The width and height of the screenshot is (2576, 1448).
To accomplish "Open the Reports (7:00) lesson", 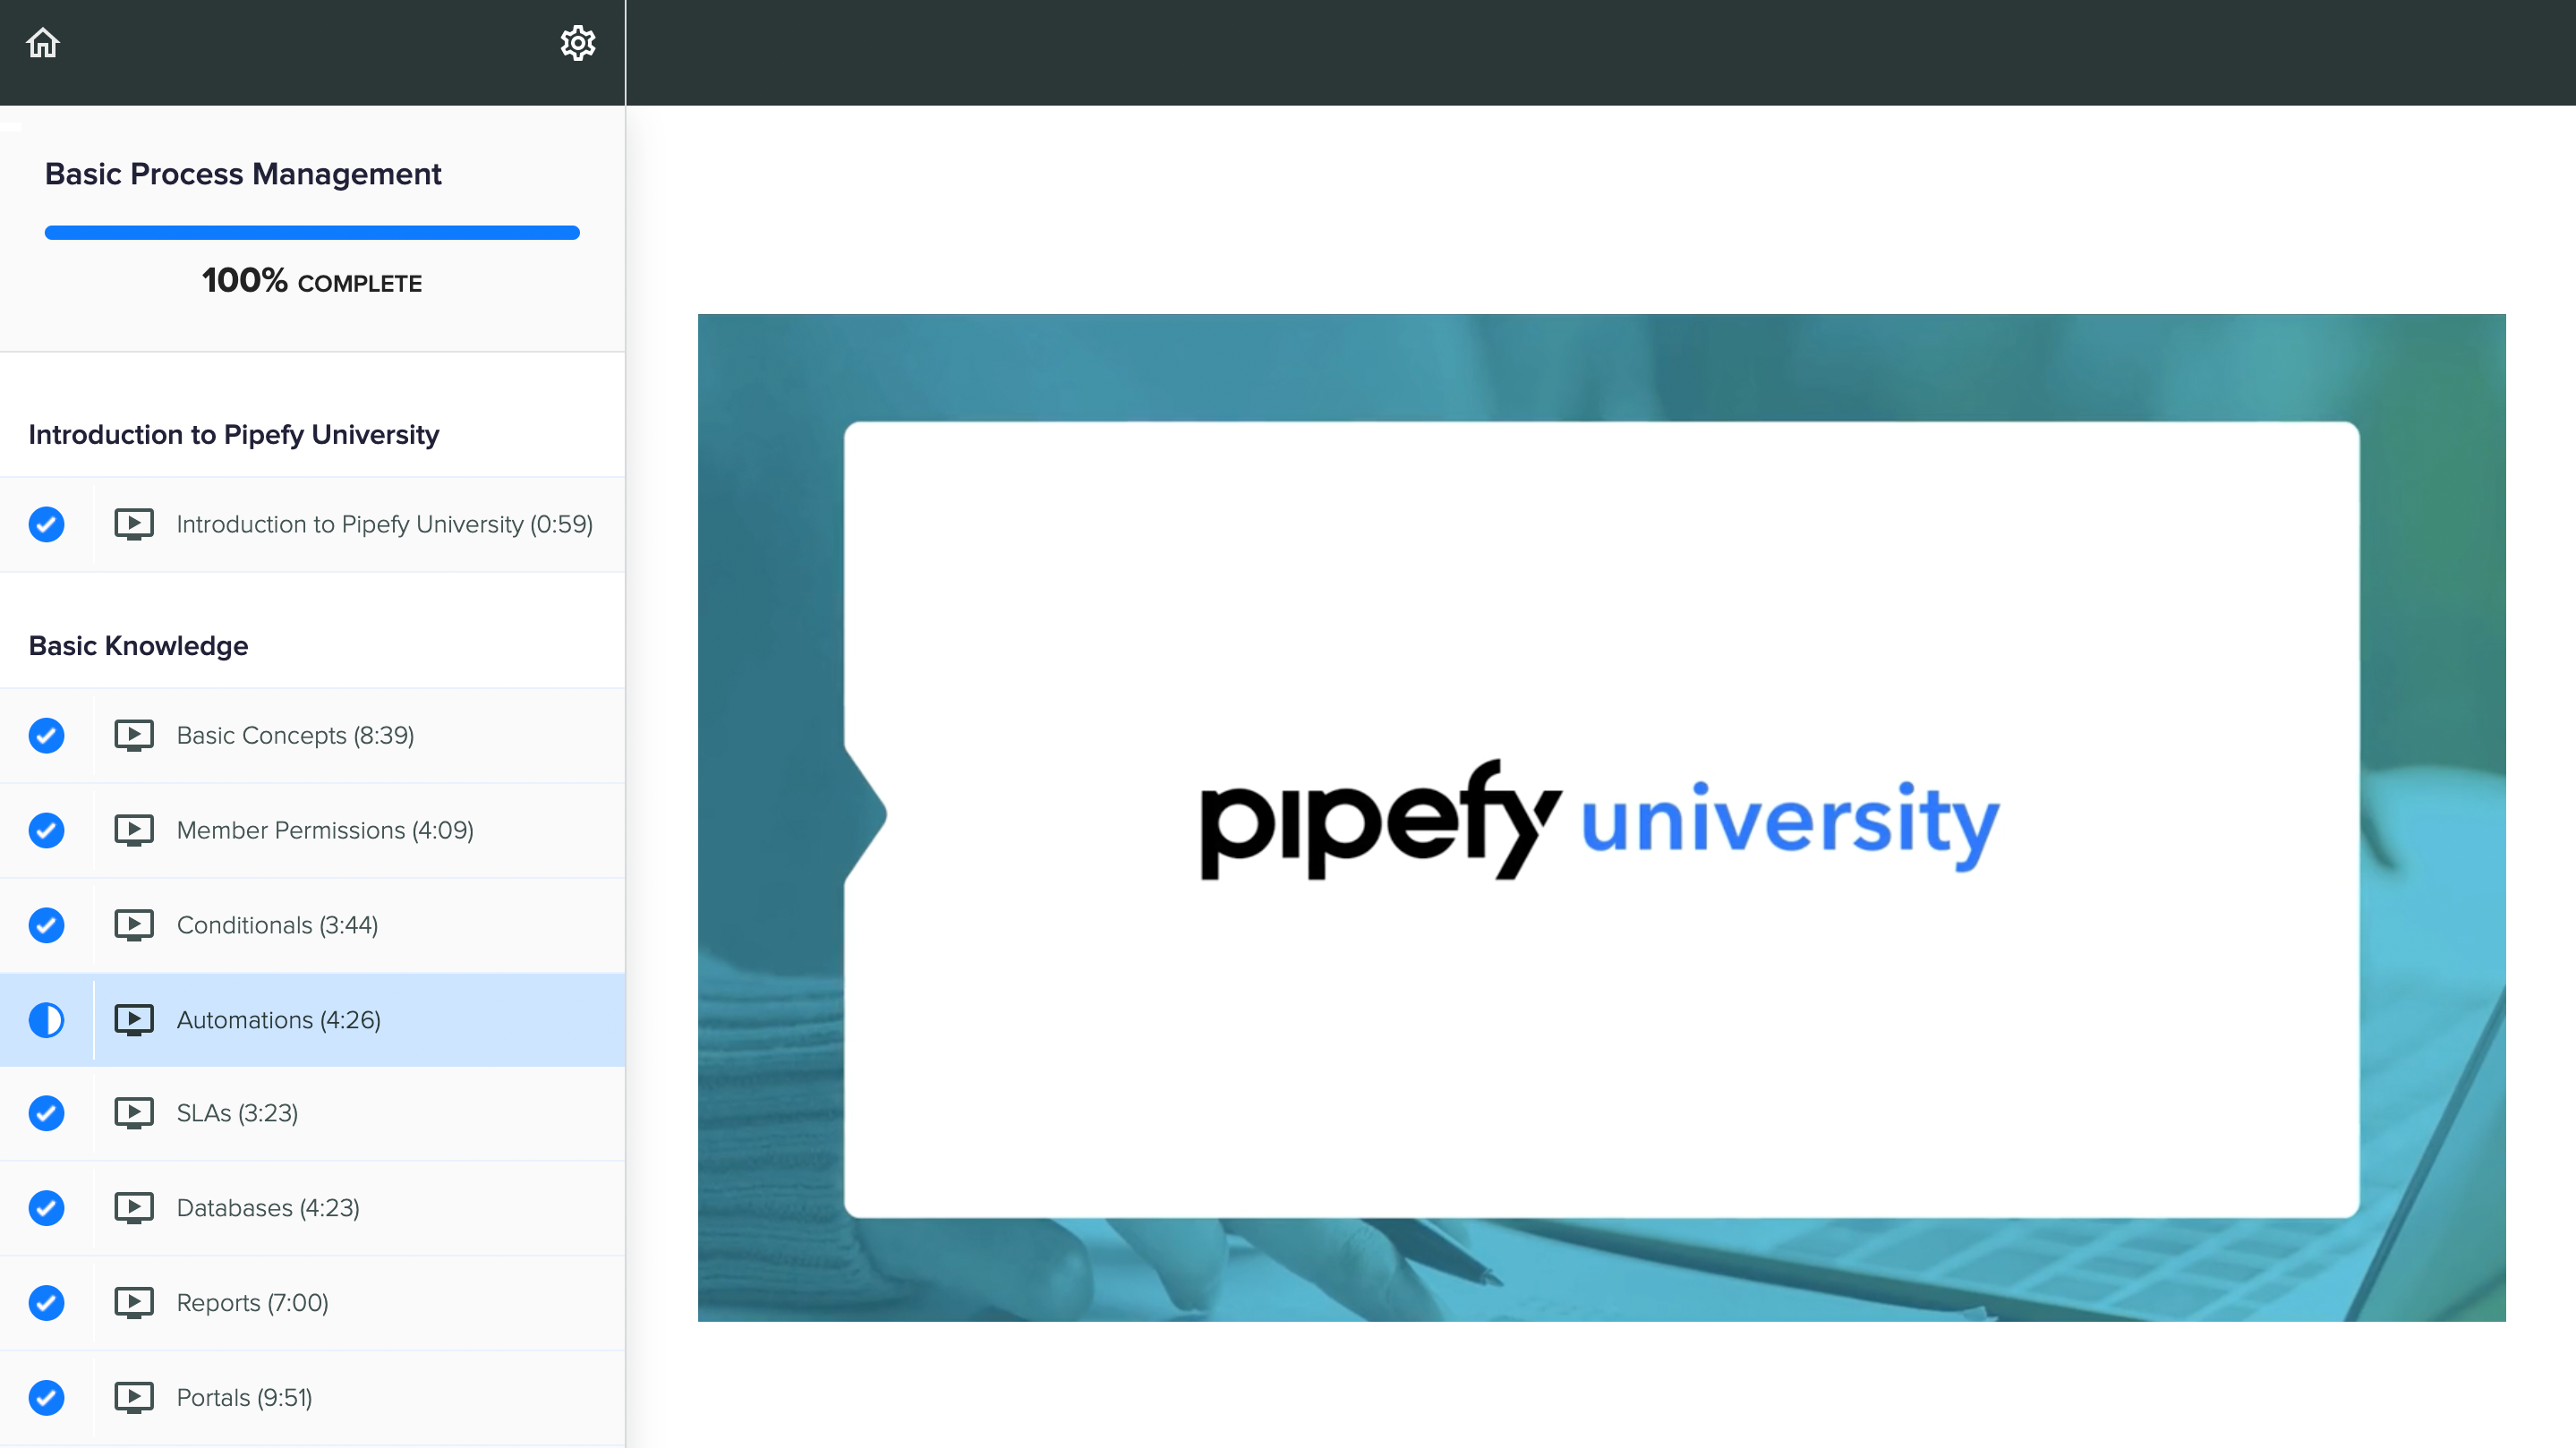I will click(x=312, y=1303).
